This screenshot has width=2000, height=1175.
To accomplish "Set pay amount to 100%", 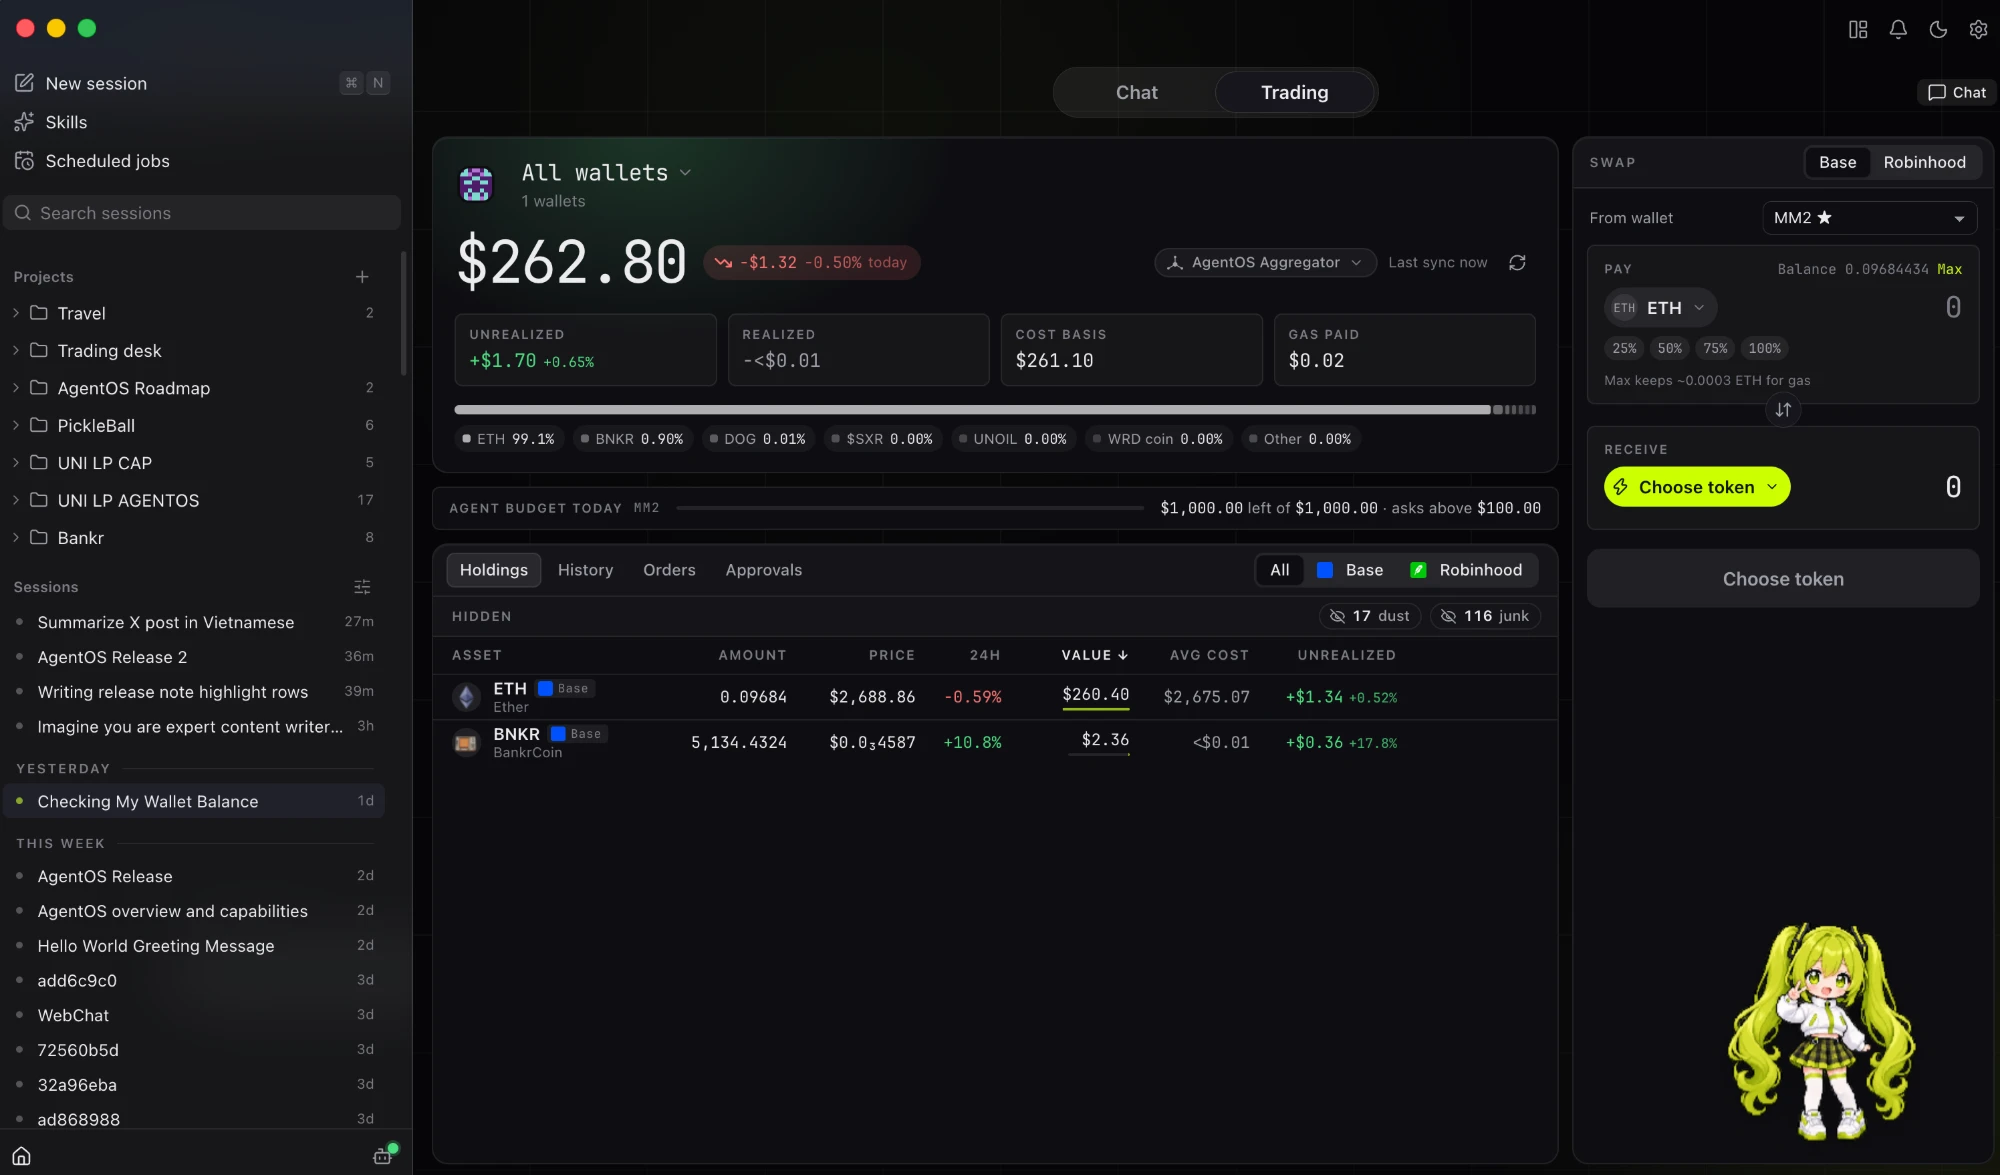I will pyautogui.click(x=1764, y=348).
